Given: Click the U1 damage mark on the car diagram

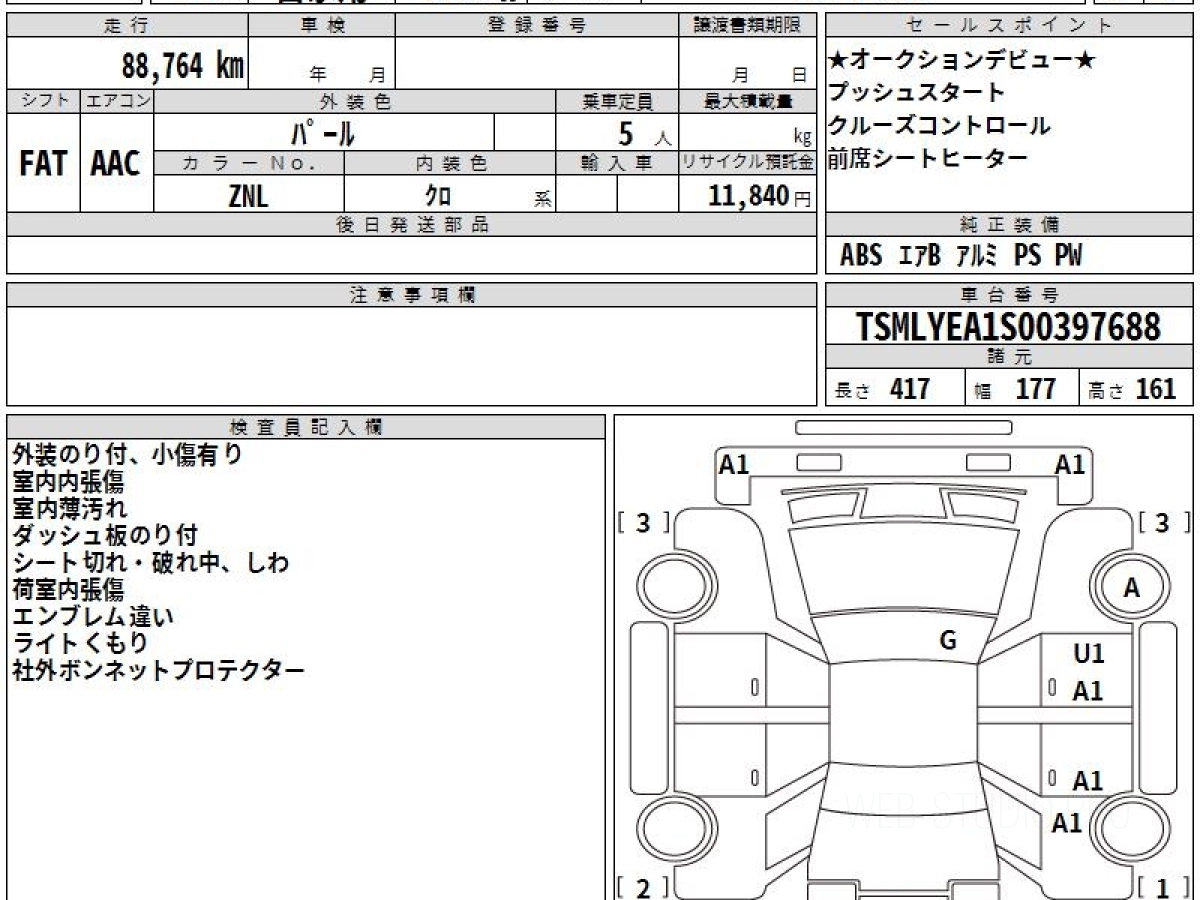Looking at the screenshot, I should coord(1089,654).
